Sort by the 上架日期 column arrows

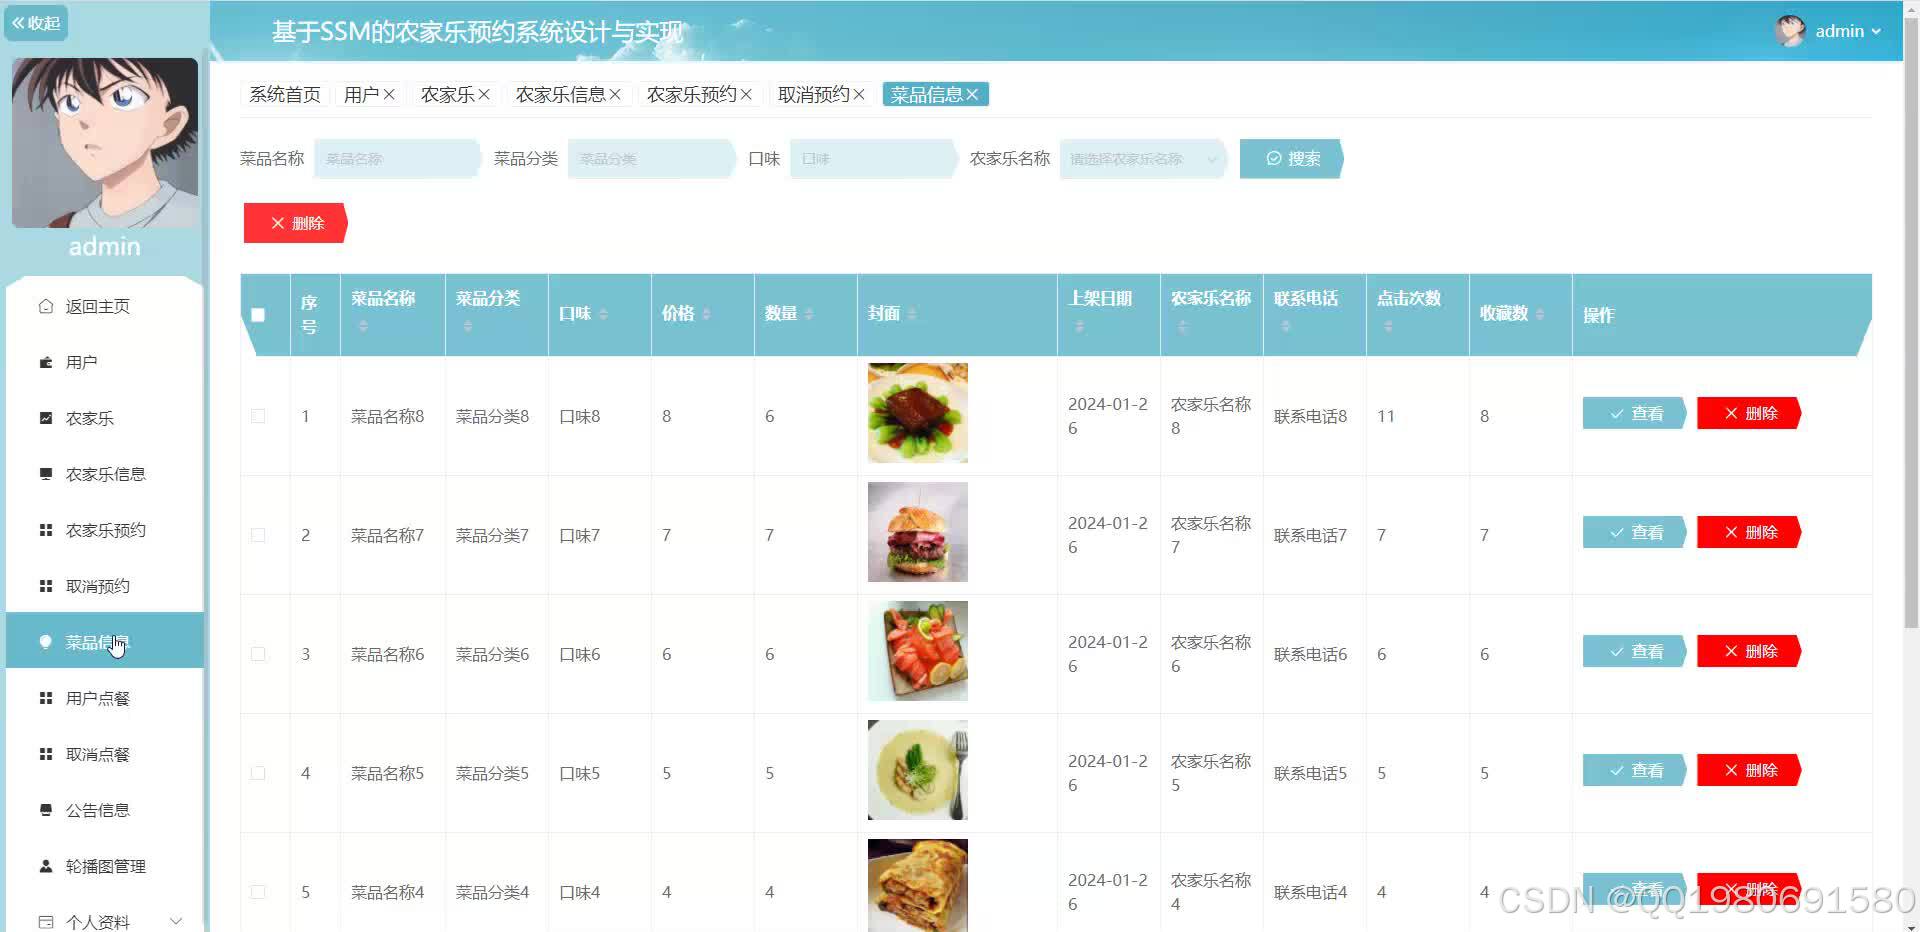point(1079,326)
